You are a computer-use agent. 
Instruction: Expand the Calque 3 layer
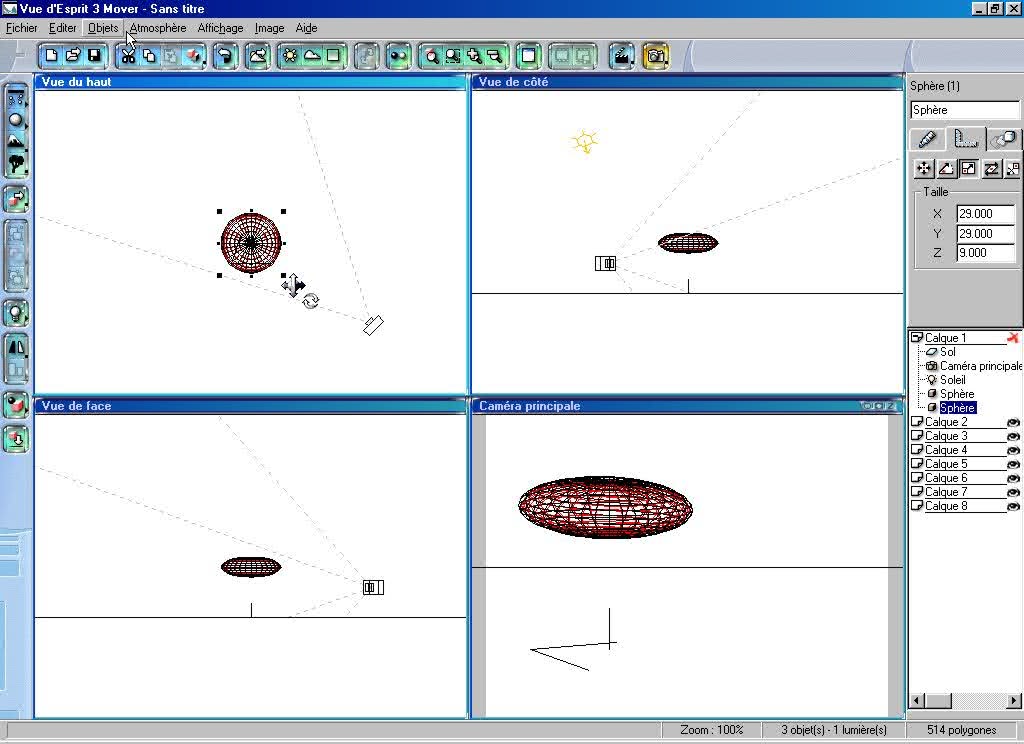coord(917,437)
